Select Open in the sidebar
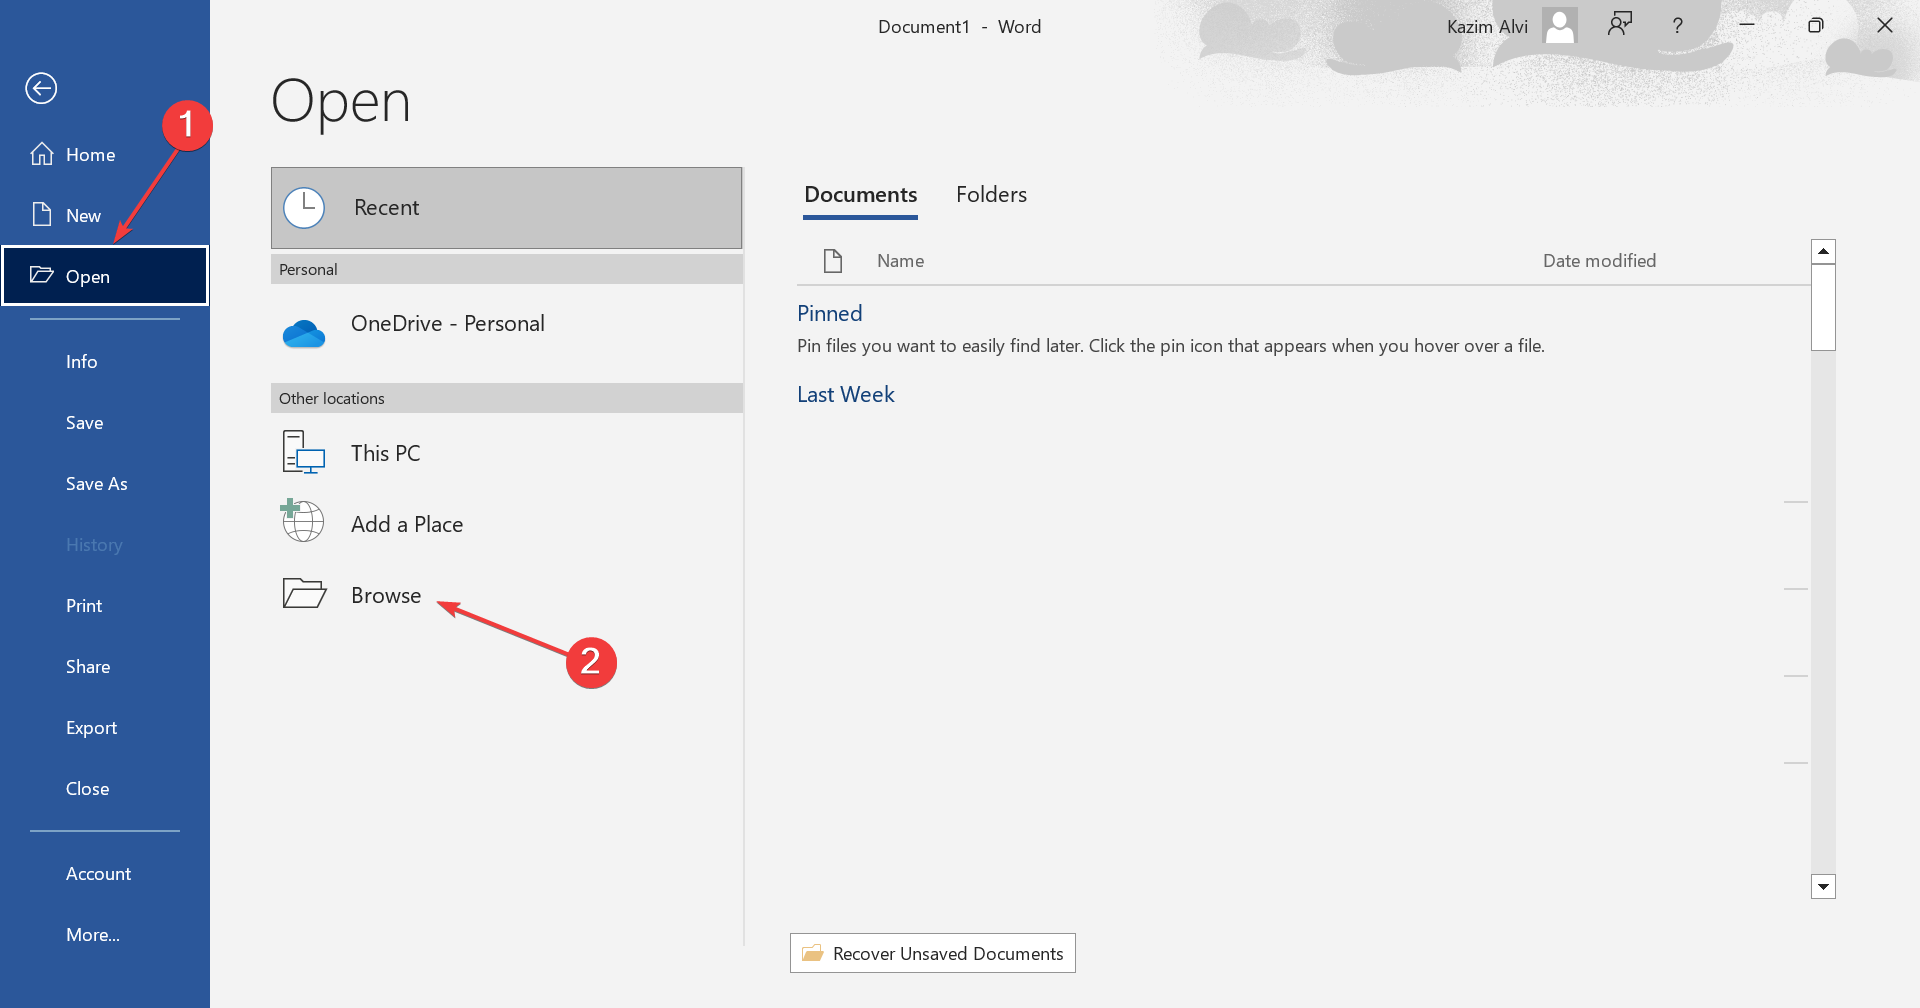 [x=104, y=276]
